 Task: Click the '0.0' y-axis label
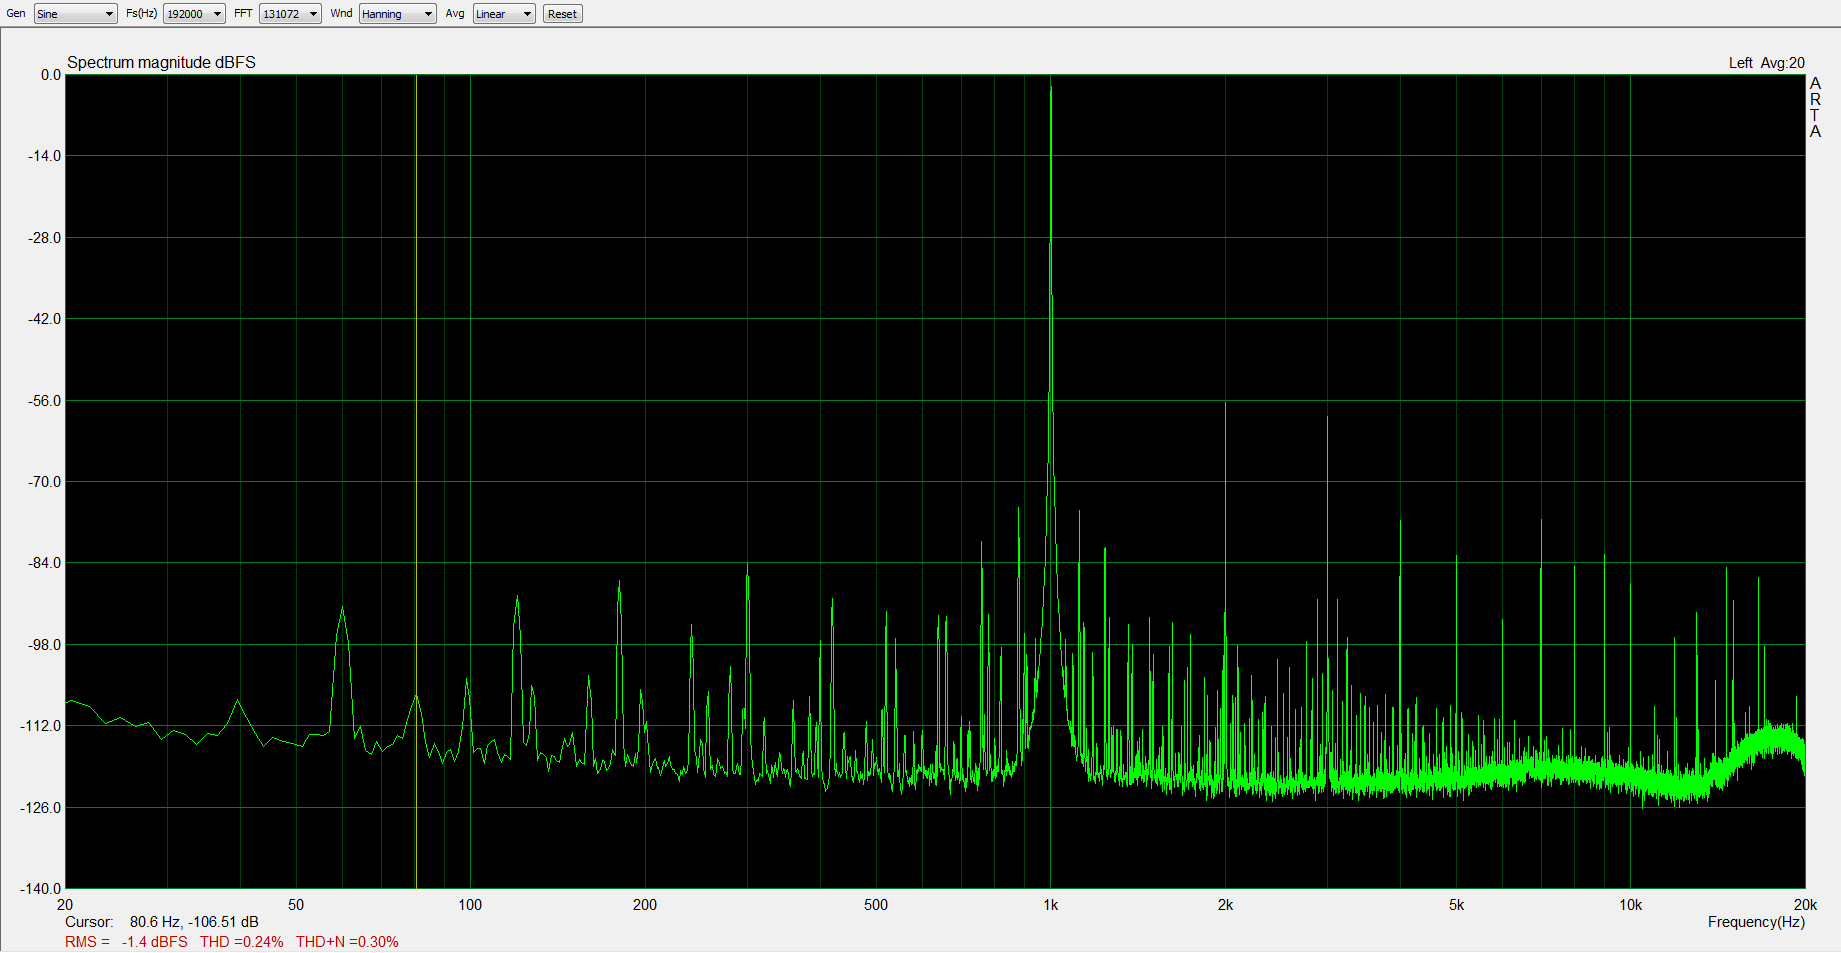coord(51,75)
